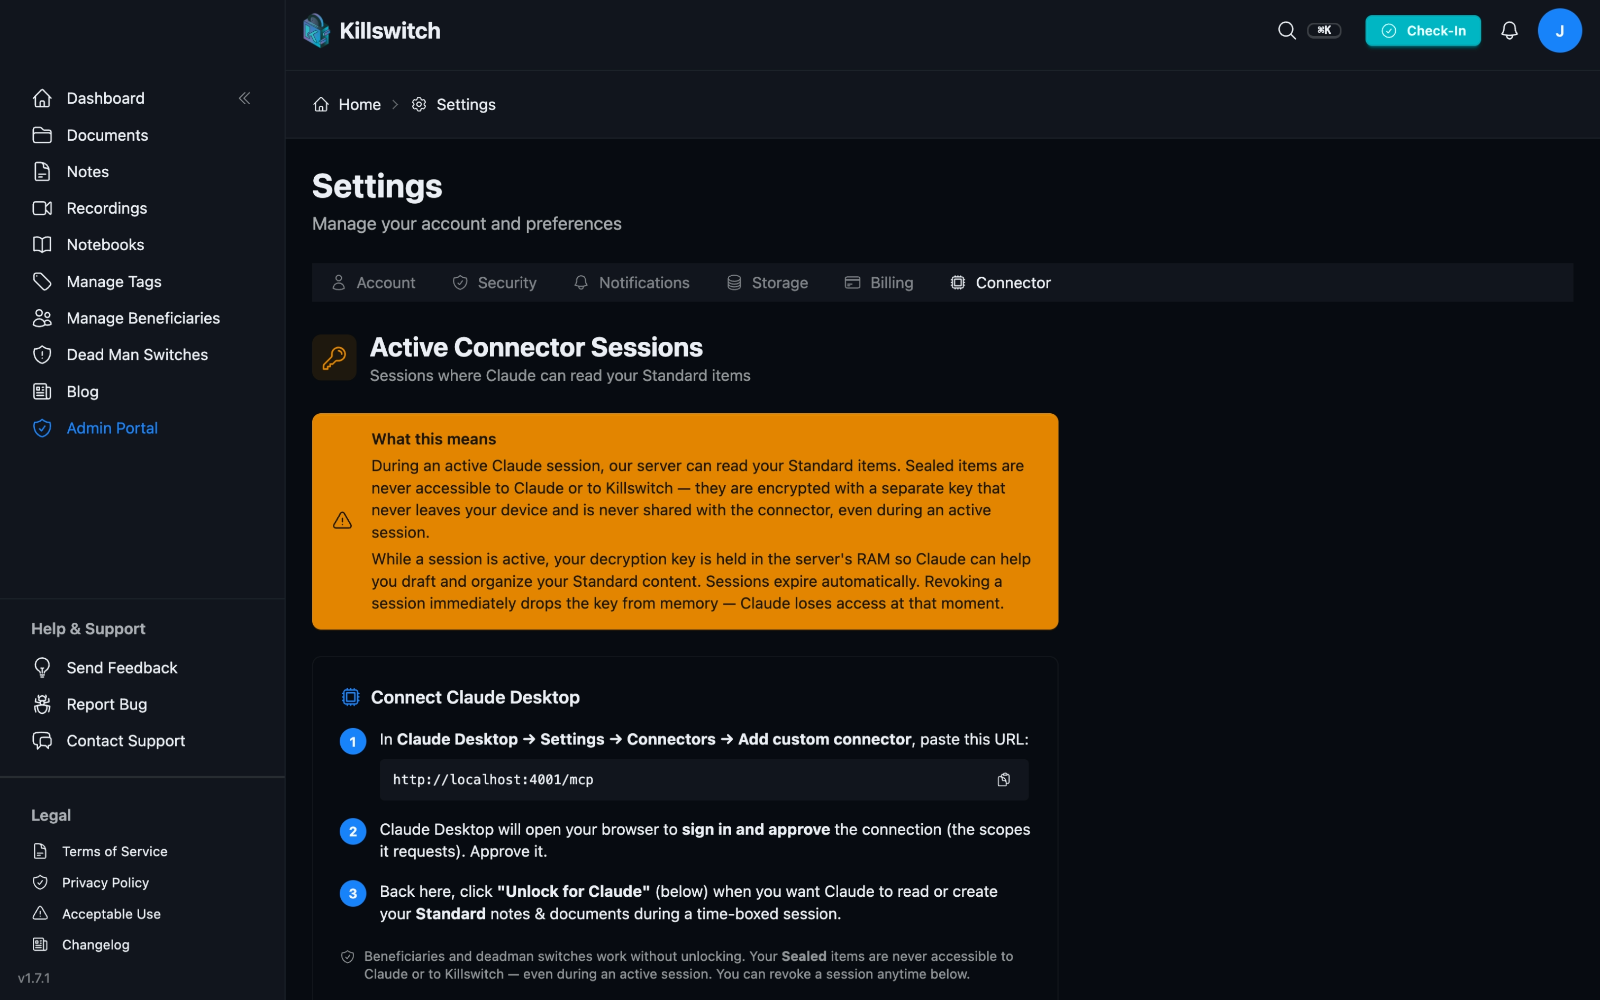This screenshot has height=1000, width=1600.
Task: Click the orange key icon beside Active Connector Sessions
Action: [334, 358]
